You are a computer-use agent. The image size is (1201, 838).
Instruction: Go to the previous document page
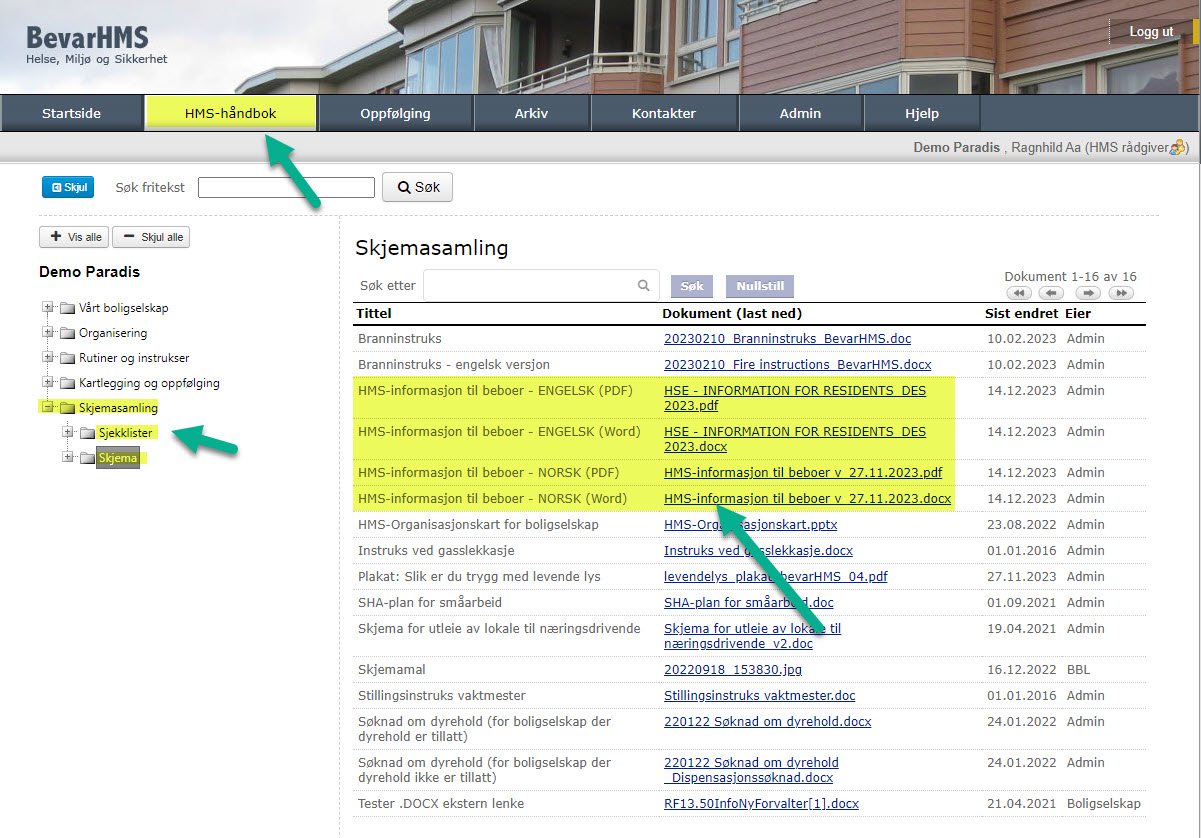(1051, 293)
